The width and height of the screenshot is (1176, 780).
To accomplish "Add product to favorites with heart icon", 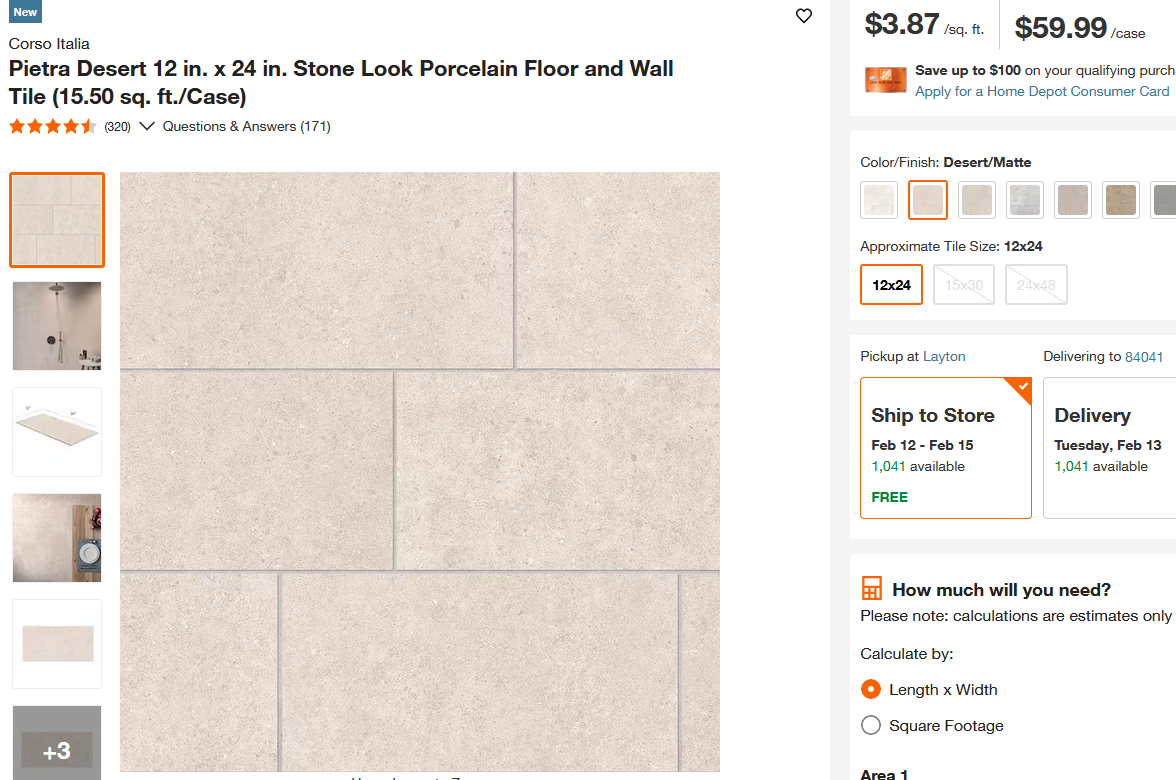I will [x=803, y=16].
